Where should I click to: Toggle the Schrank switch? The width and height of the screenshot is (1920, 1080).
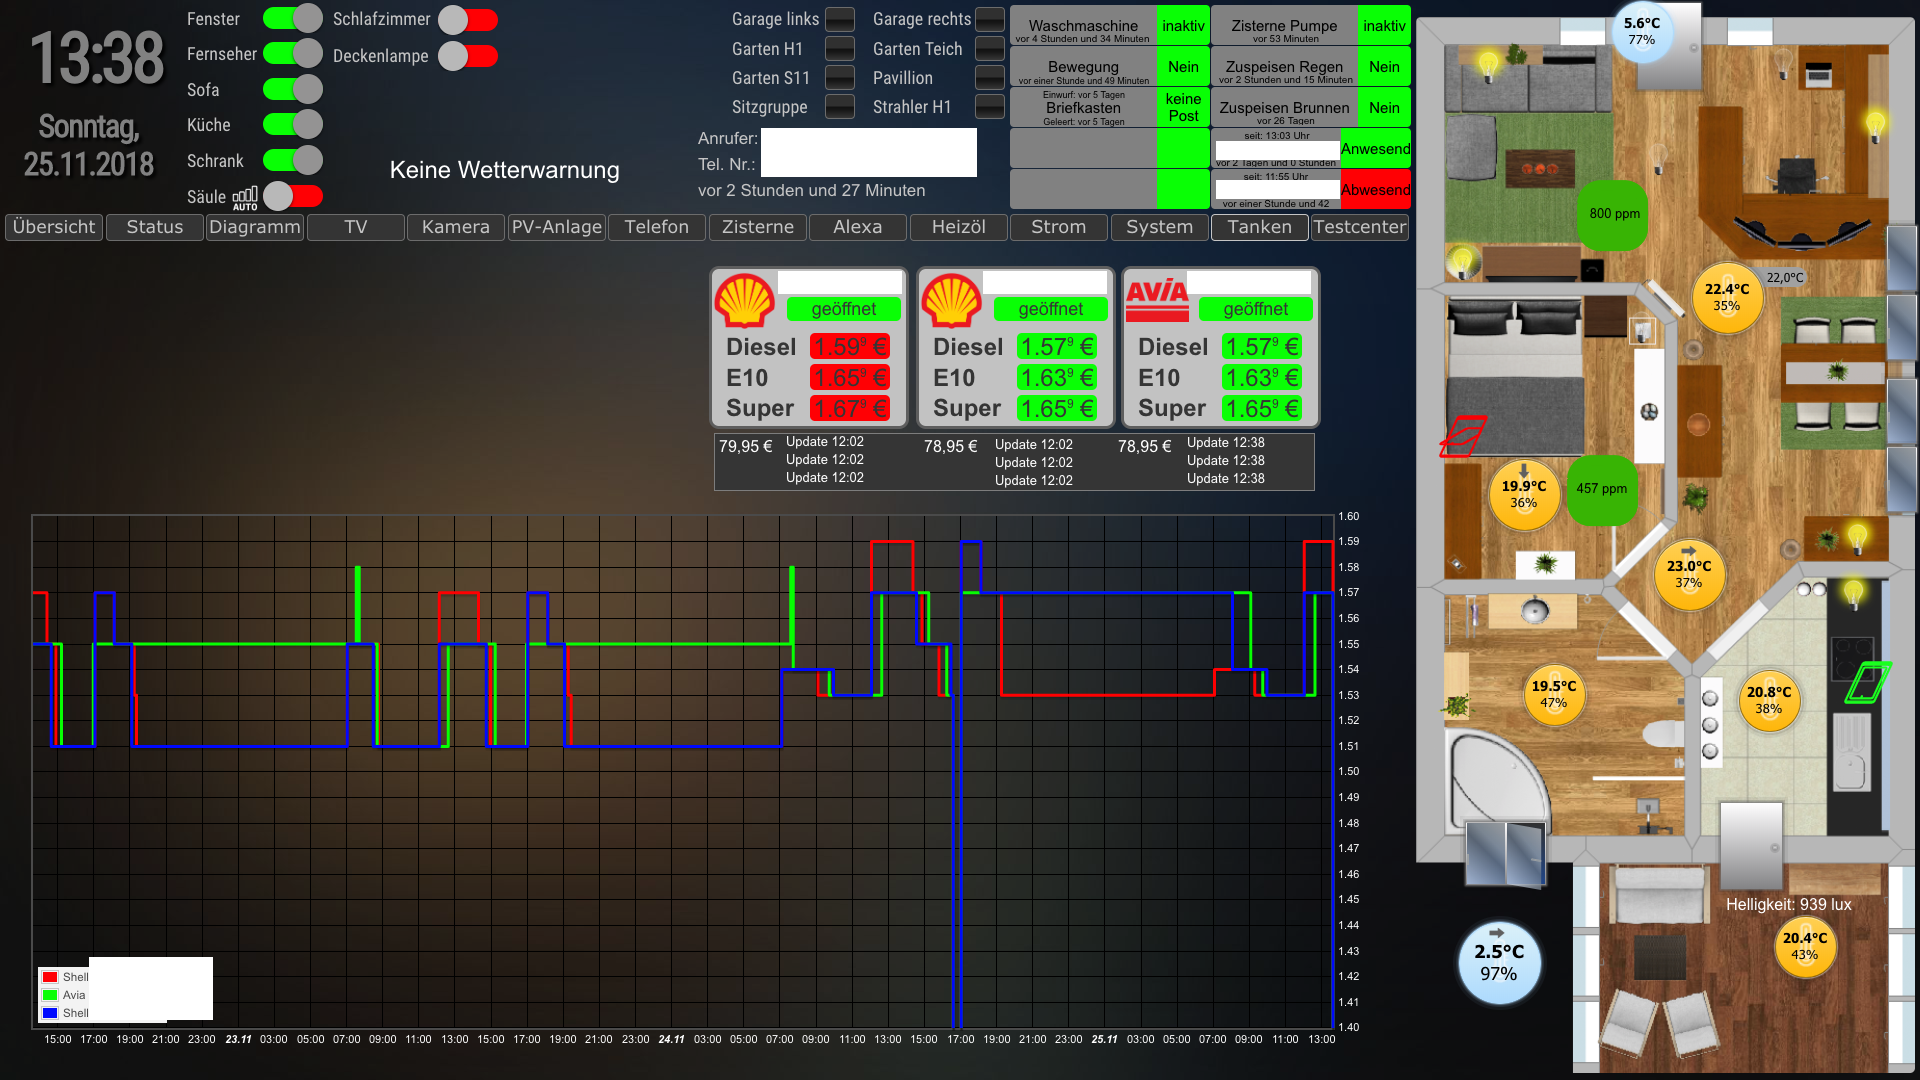pyautogui.click(x=292, y=160)
